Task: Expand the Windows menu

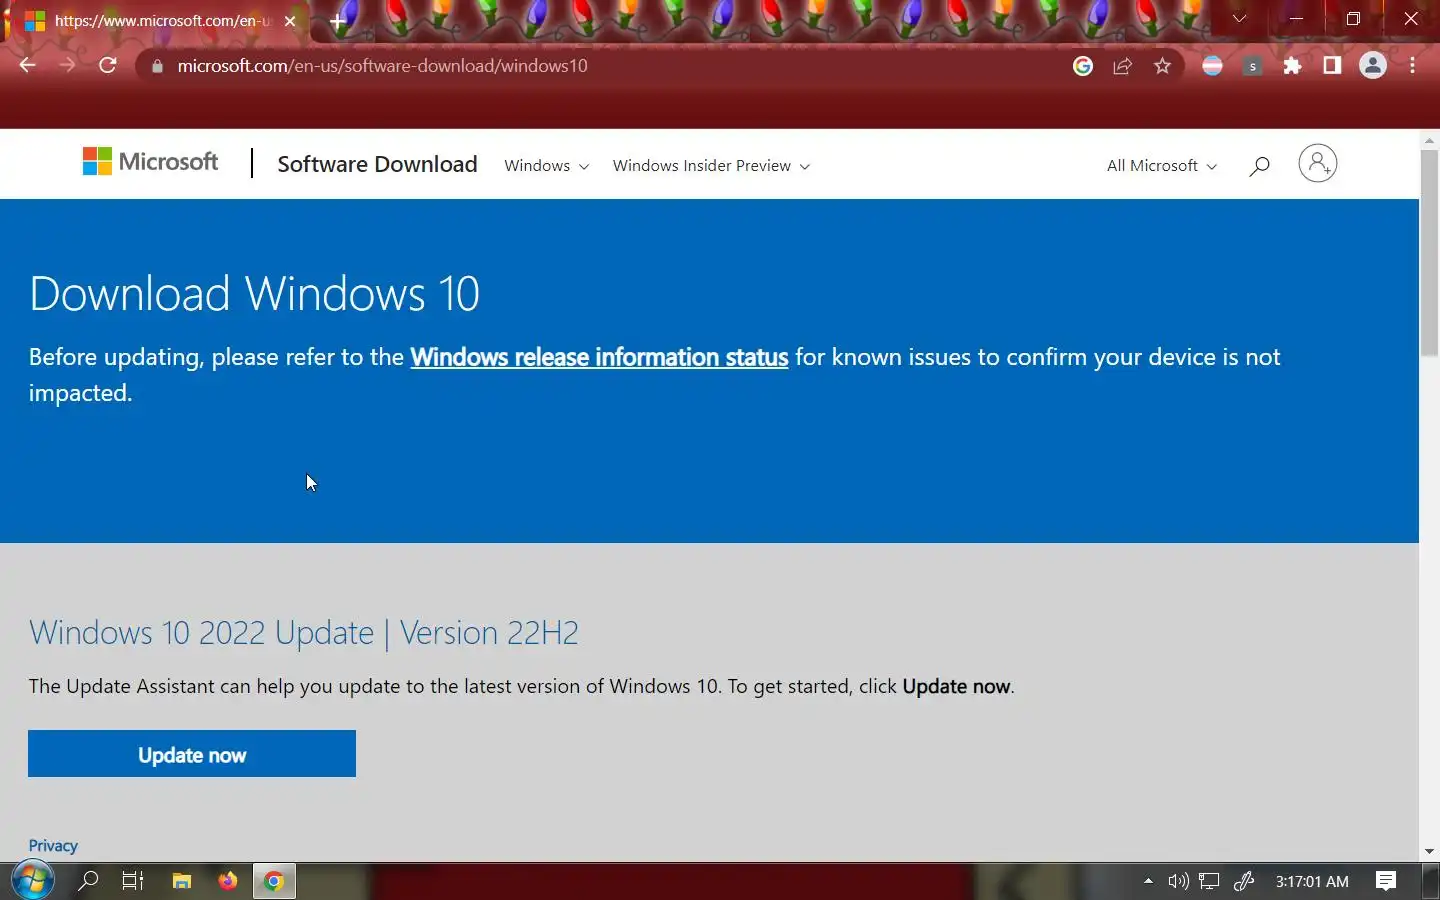Action: (546, 166)
